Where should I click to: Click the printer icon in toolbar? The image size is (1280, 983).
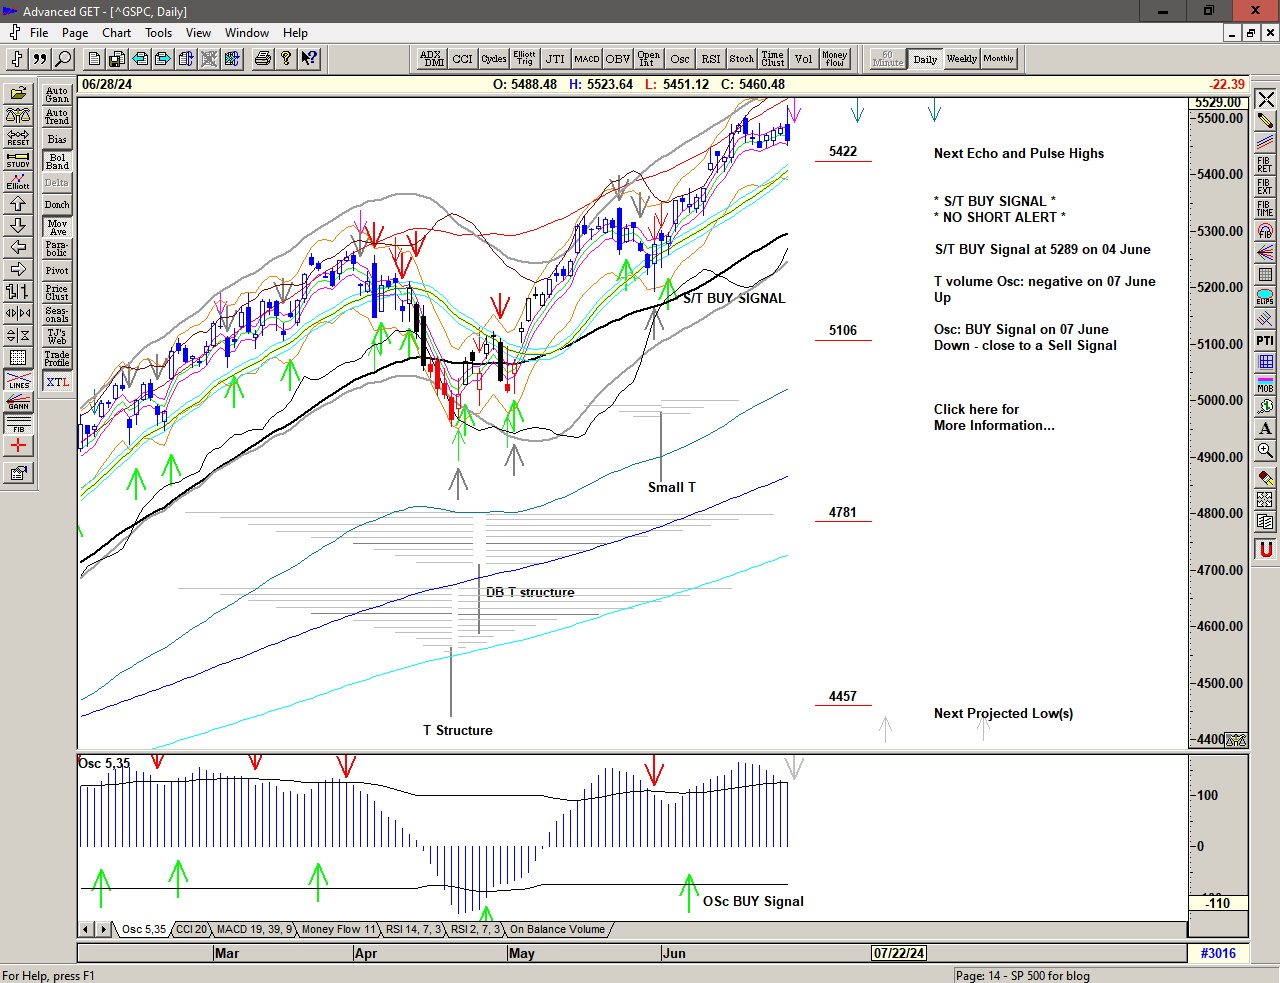pos(262,59)
